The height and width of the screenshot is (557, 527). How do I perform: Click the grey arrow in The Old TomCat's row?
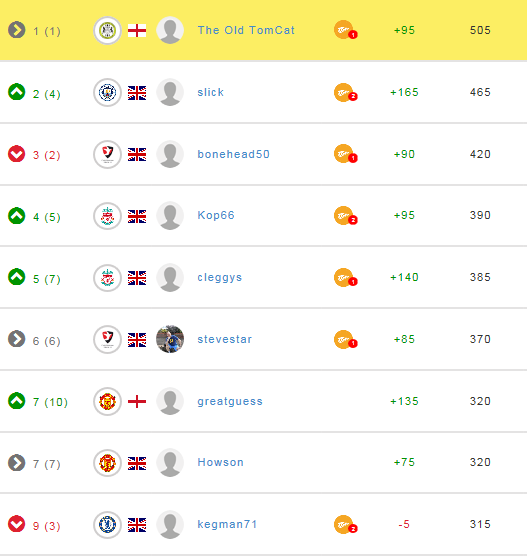(17, 30)
